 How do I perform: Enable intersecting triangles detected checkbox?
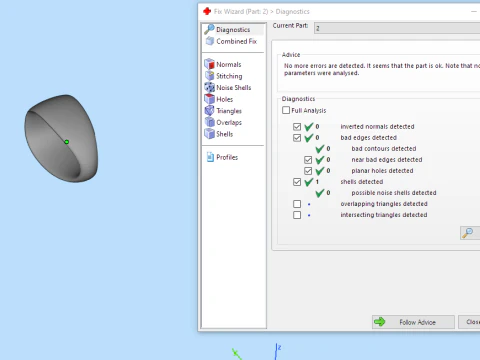(297, 215)
